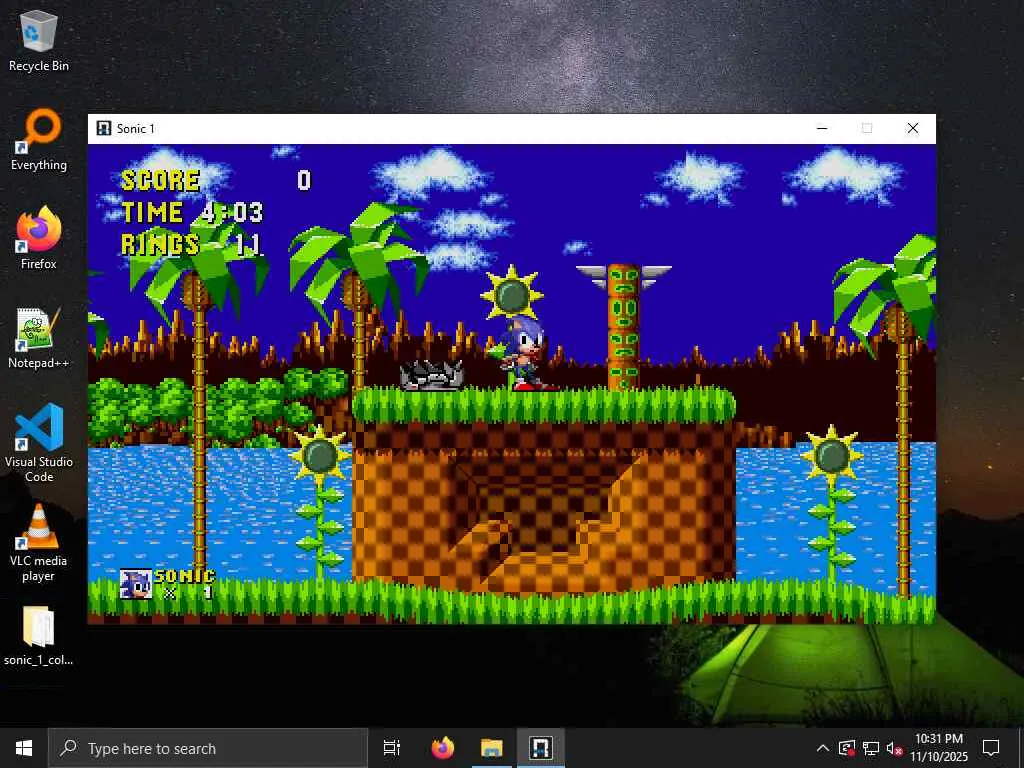This screenshot has width=1024, height=768.
Task: Click the grey spiked badnik enemy
Action: tap(432, 375)
